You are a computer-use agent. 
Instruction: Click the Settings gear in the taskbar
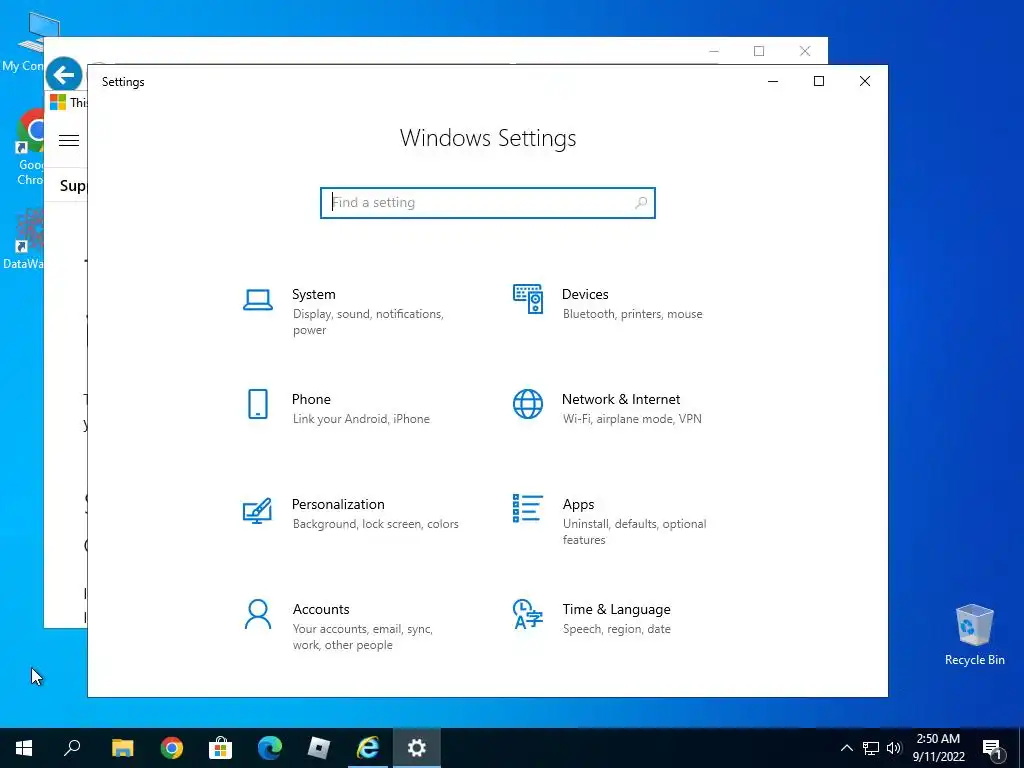(417, 748)
